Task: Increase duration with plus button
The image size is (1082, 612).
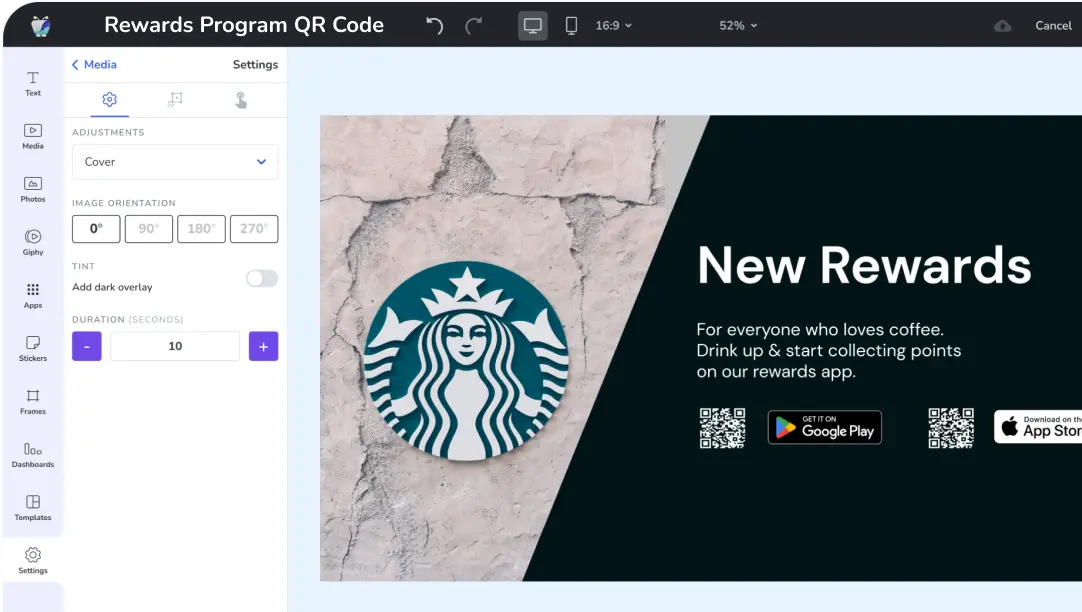Action: coord(264,346)
